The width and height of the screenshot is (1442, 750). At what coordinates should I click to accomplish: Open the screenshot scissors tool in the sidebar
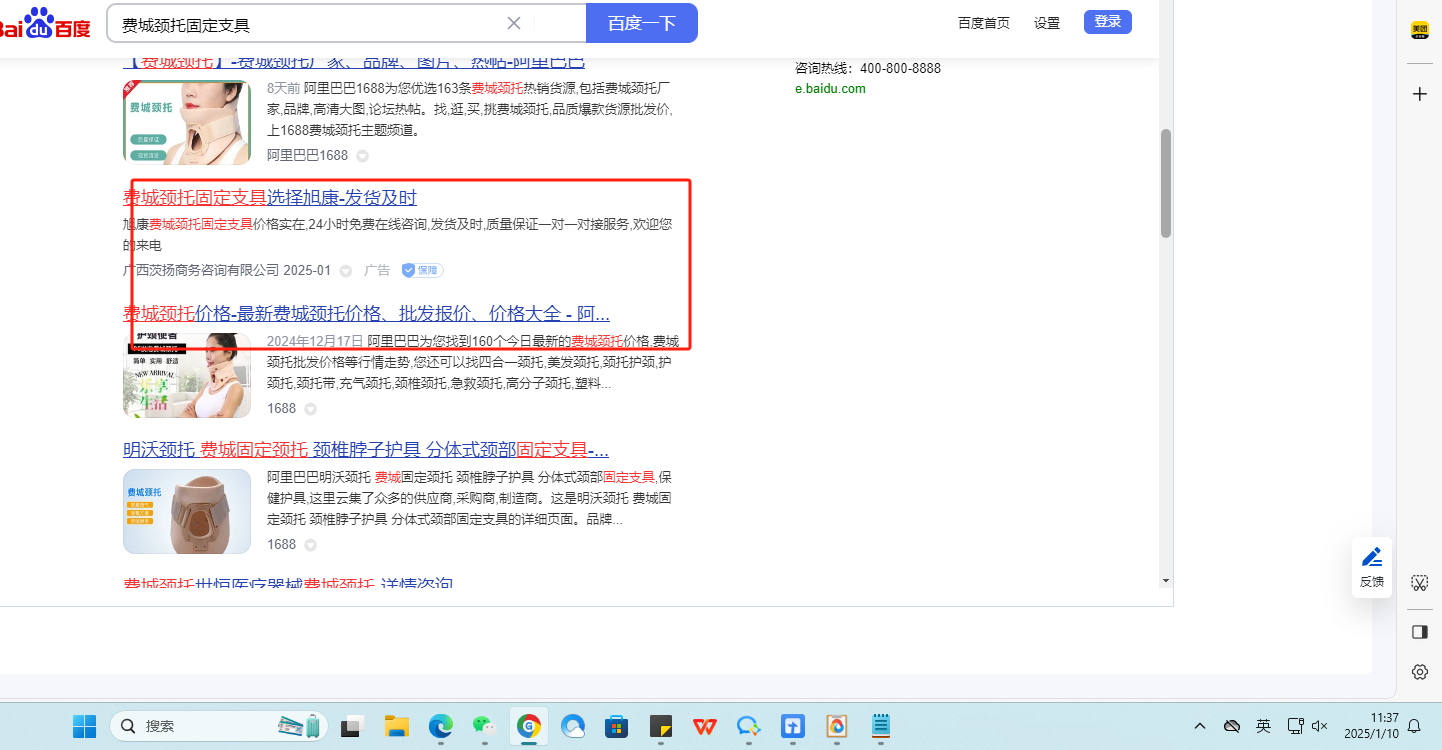pos(1419,582)
